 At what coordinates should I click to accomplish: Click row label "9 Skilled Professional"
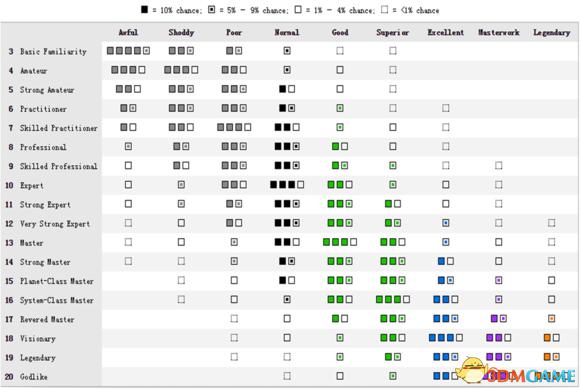tap(53, 166)
